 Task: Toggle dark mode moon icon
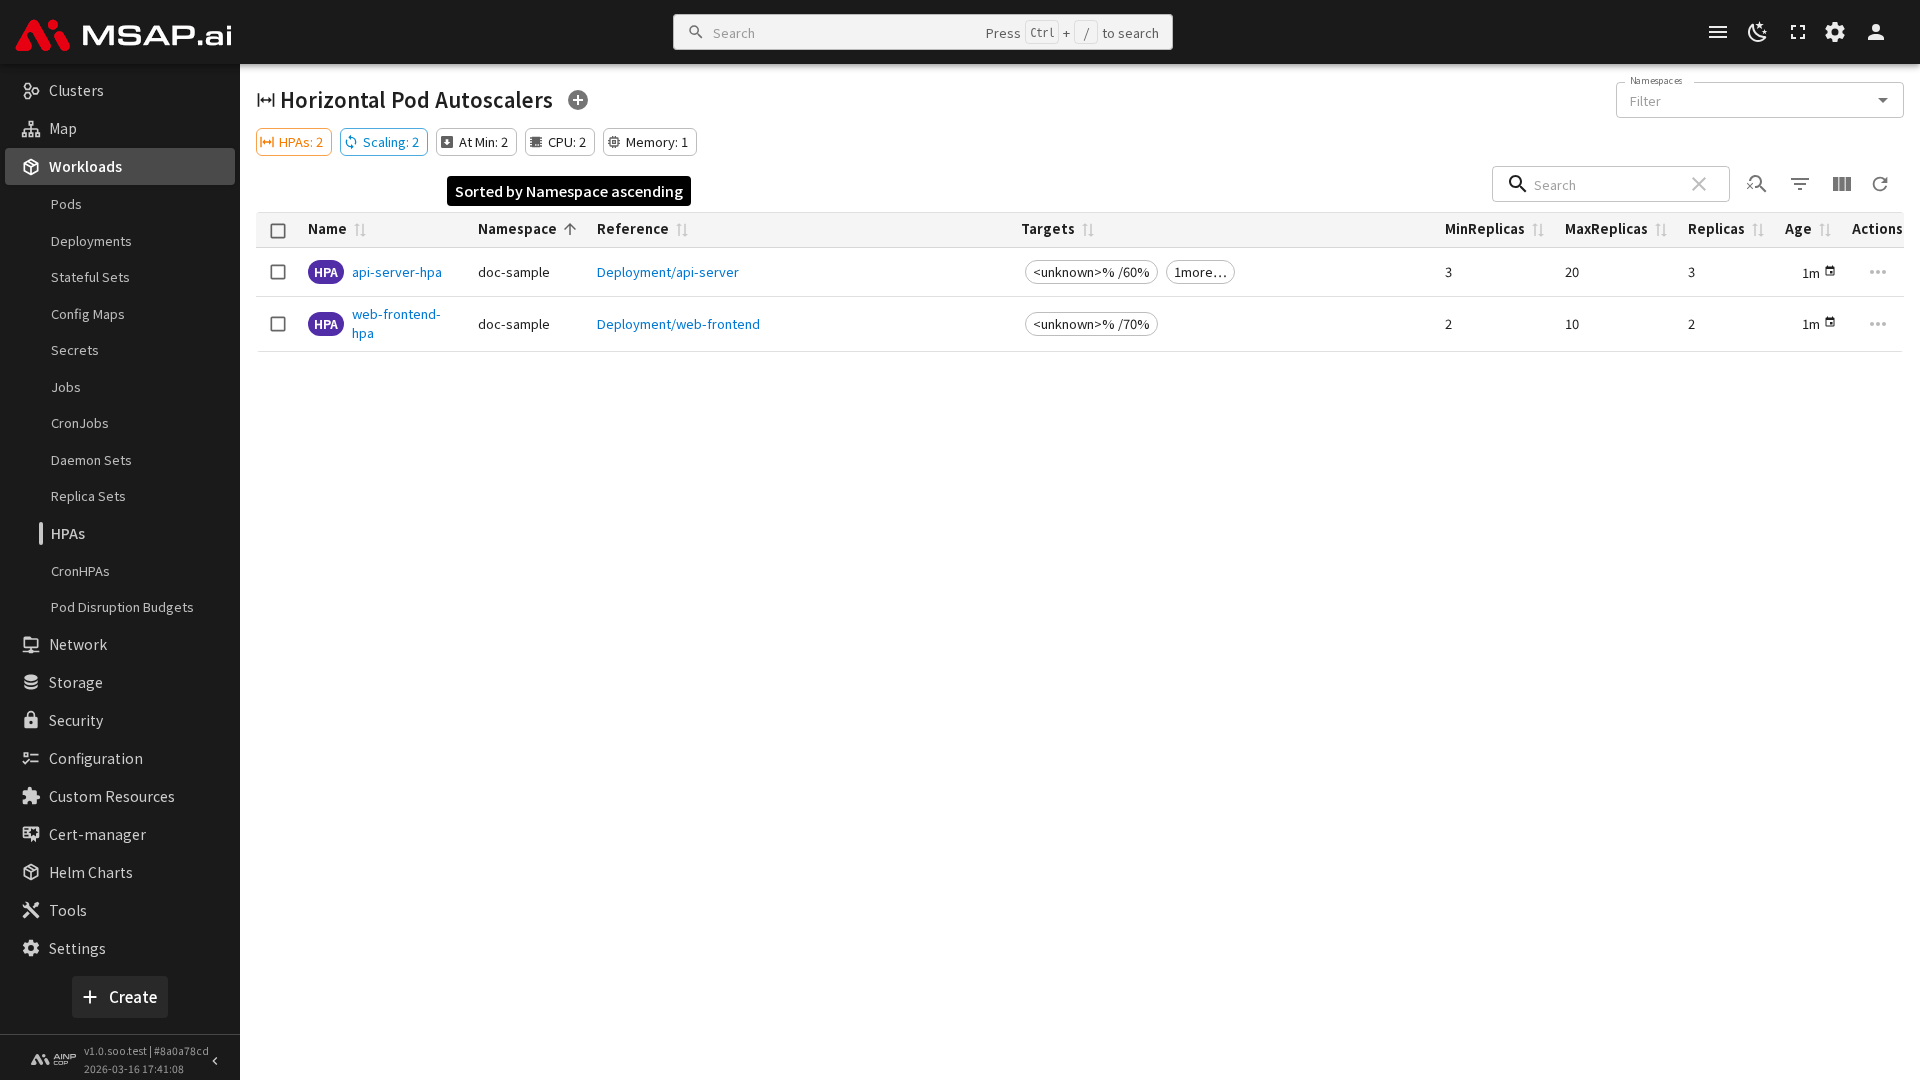pos(1757,32)
